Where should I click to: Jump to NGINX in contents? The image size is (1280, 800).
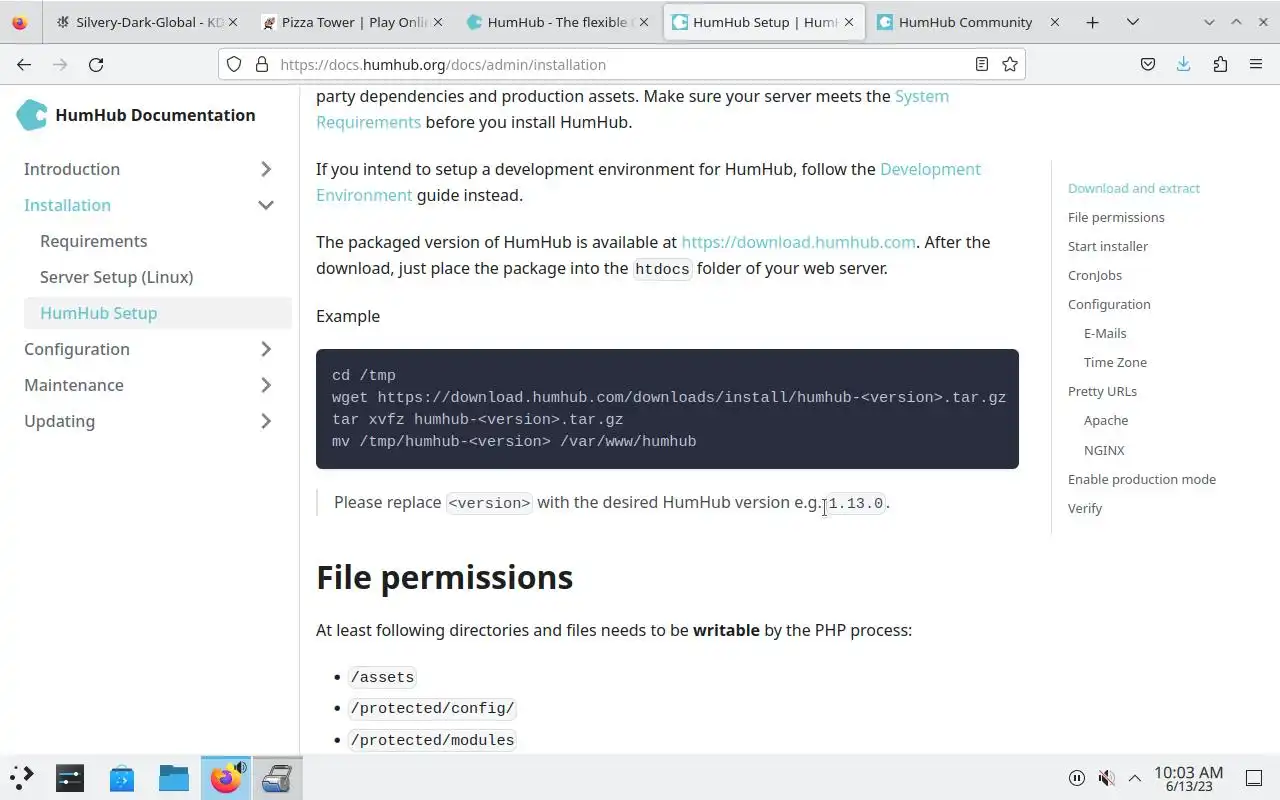(1104, 450)
